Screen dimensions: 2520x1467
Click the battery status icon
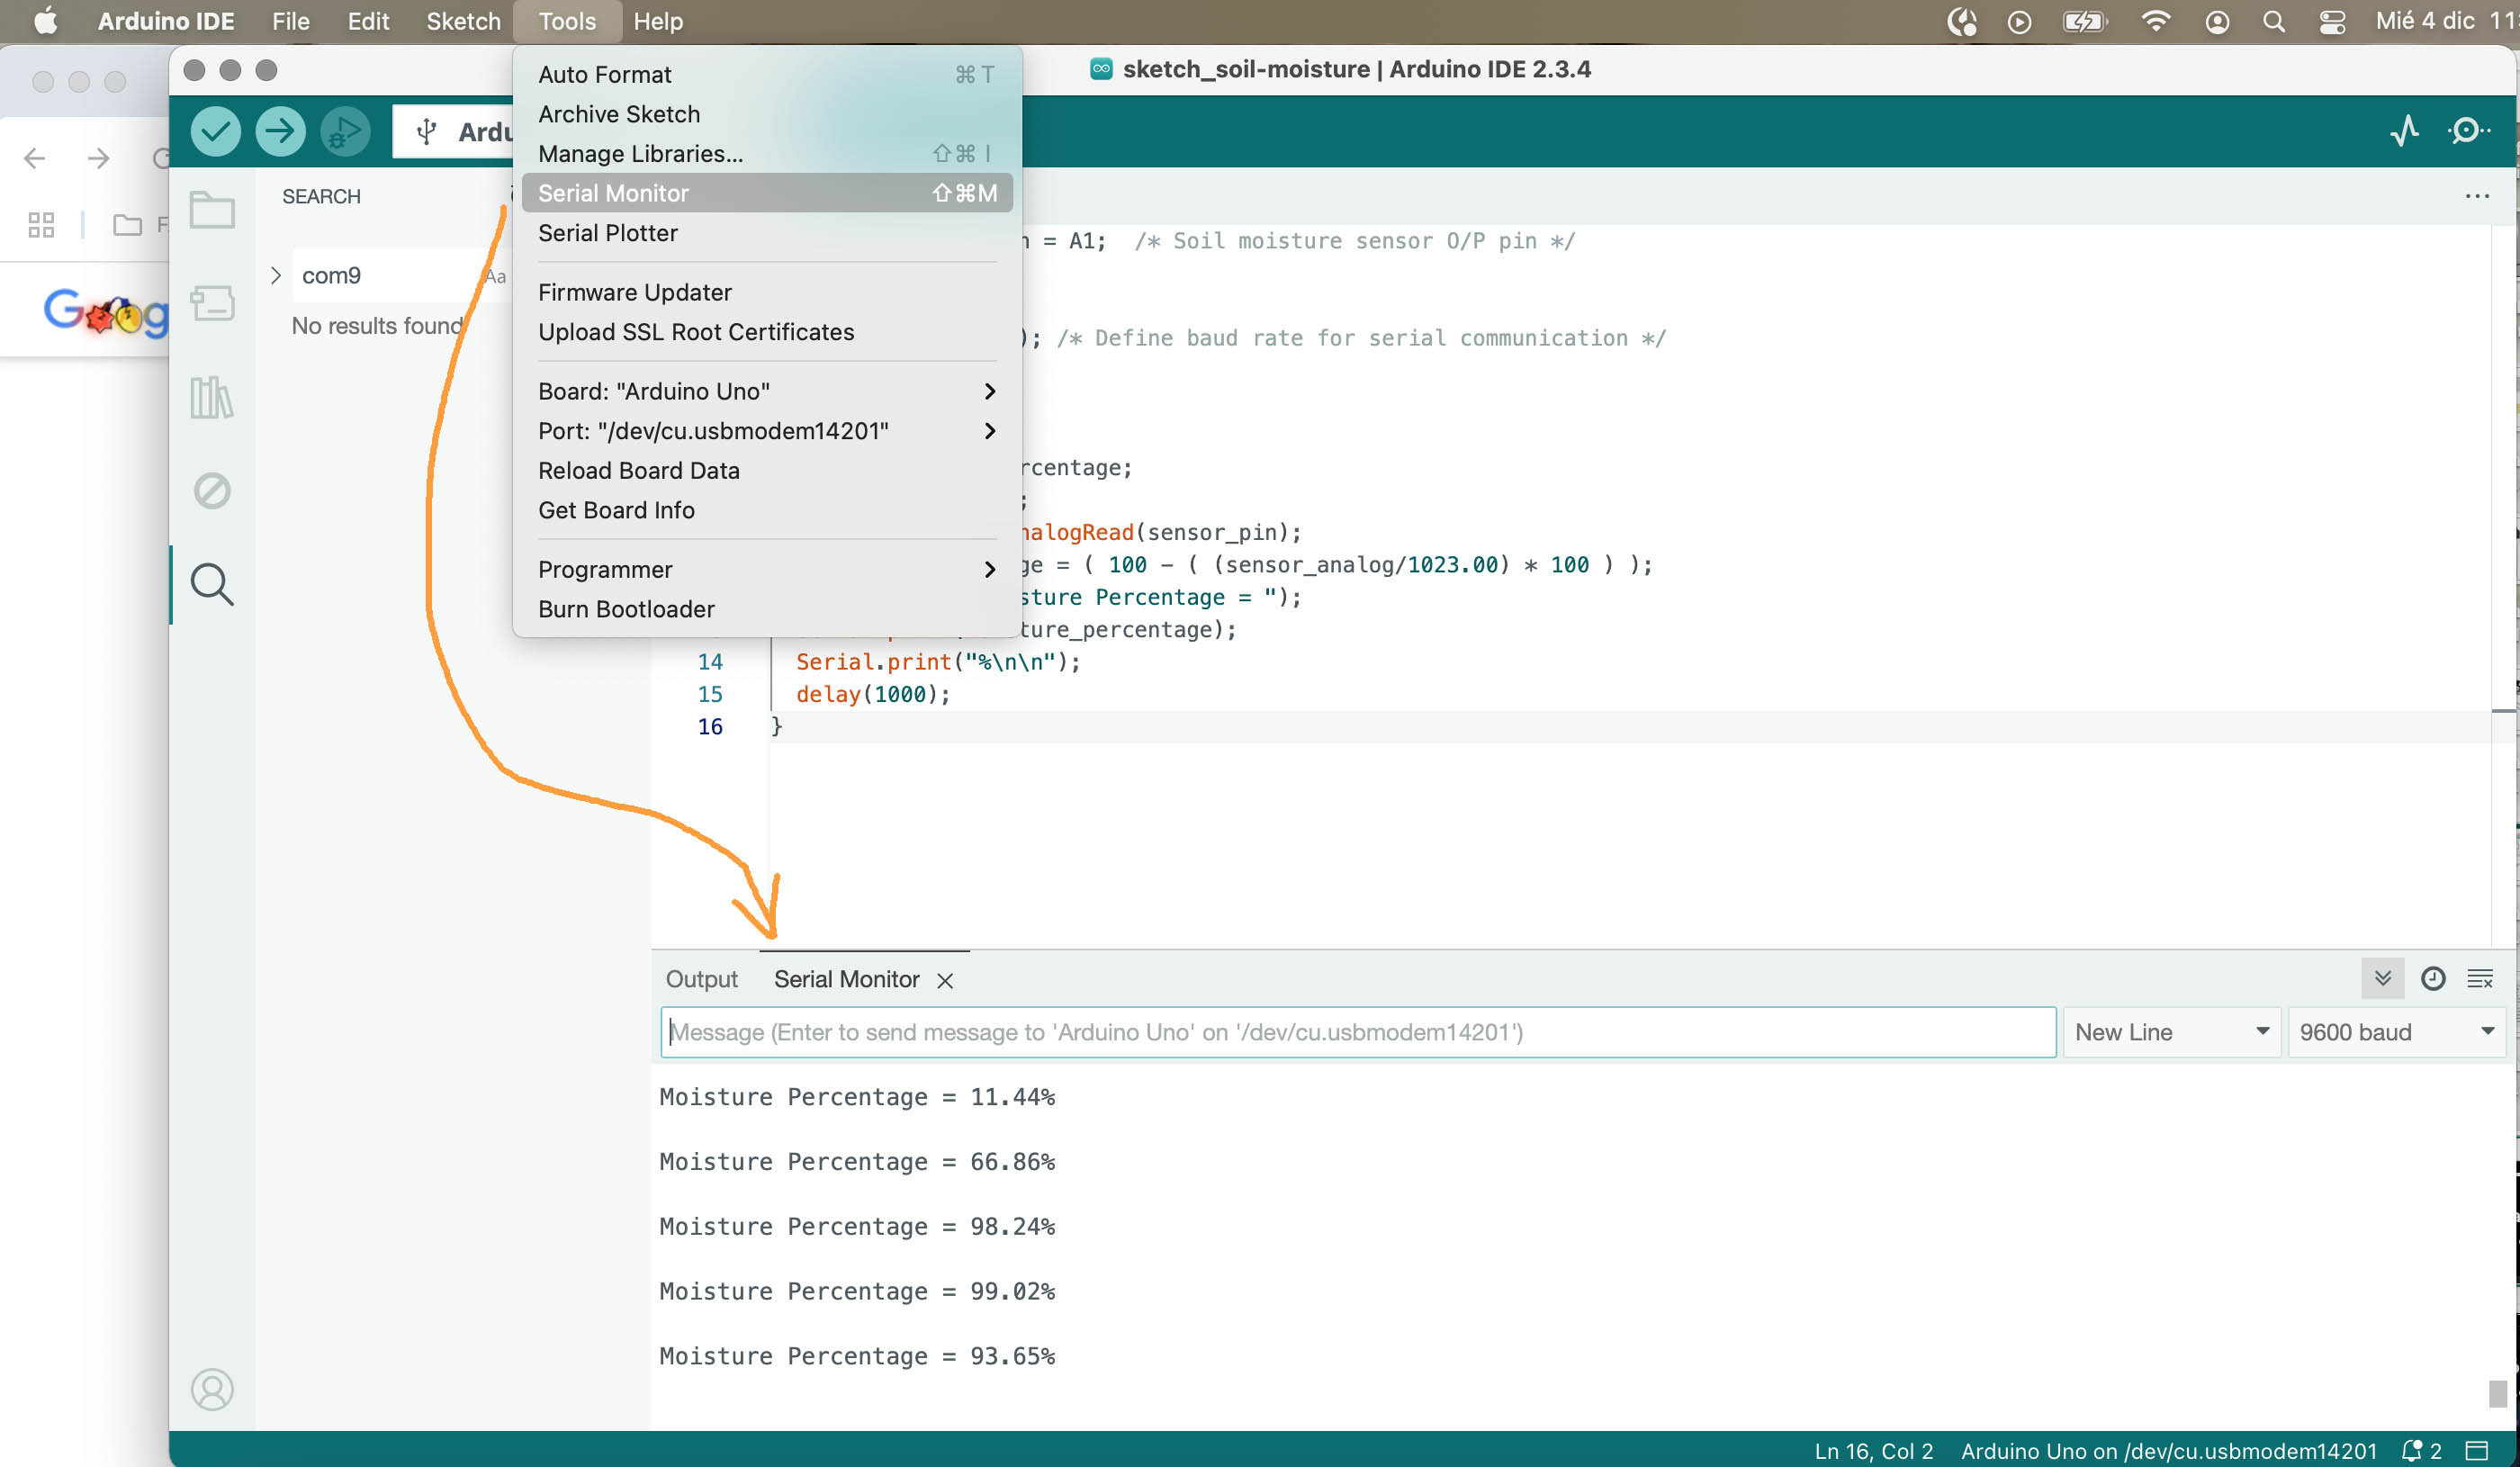coord(2085,21)
